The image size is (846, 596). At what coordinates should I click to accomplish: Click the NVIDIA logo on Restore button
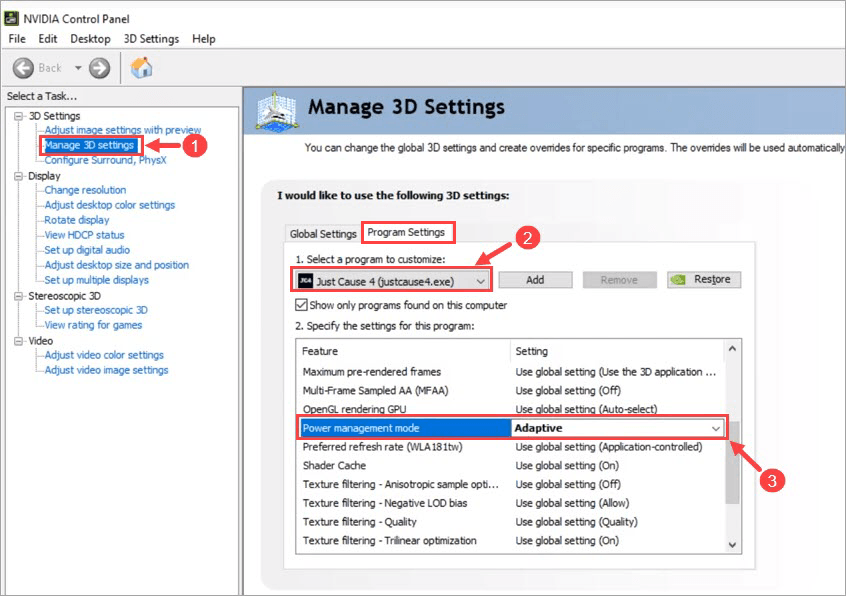(x=678, y=279)
